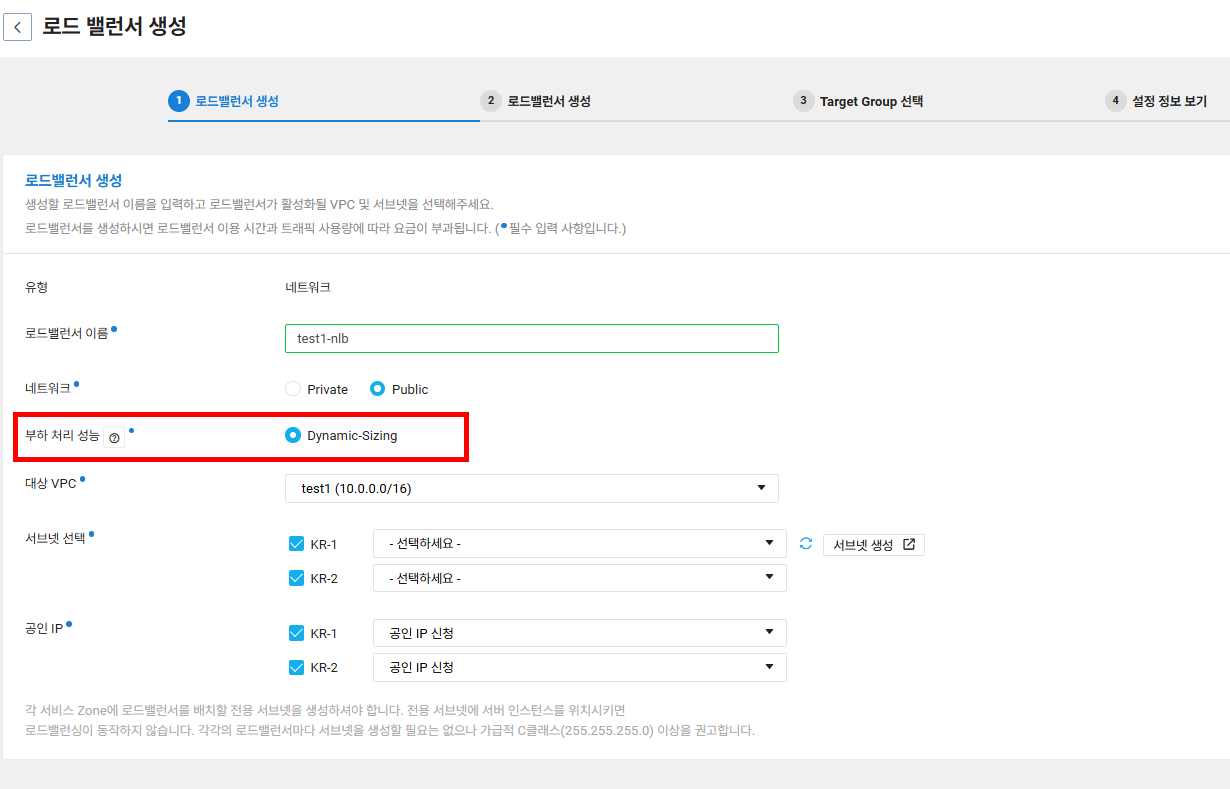
Task: Toggle KR-1 checkbox under 공인 IP
Action: point(296,633)
